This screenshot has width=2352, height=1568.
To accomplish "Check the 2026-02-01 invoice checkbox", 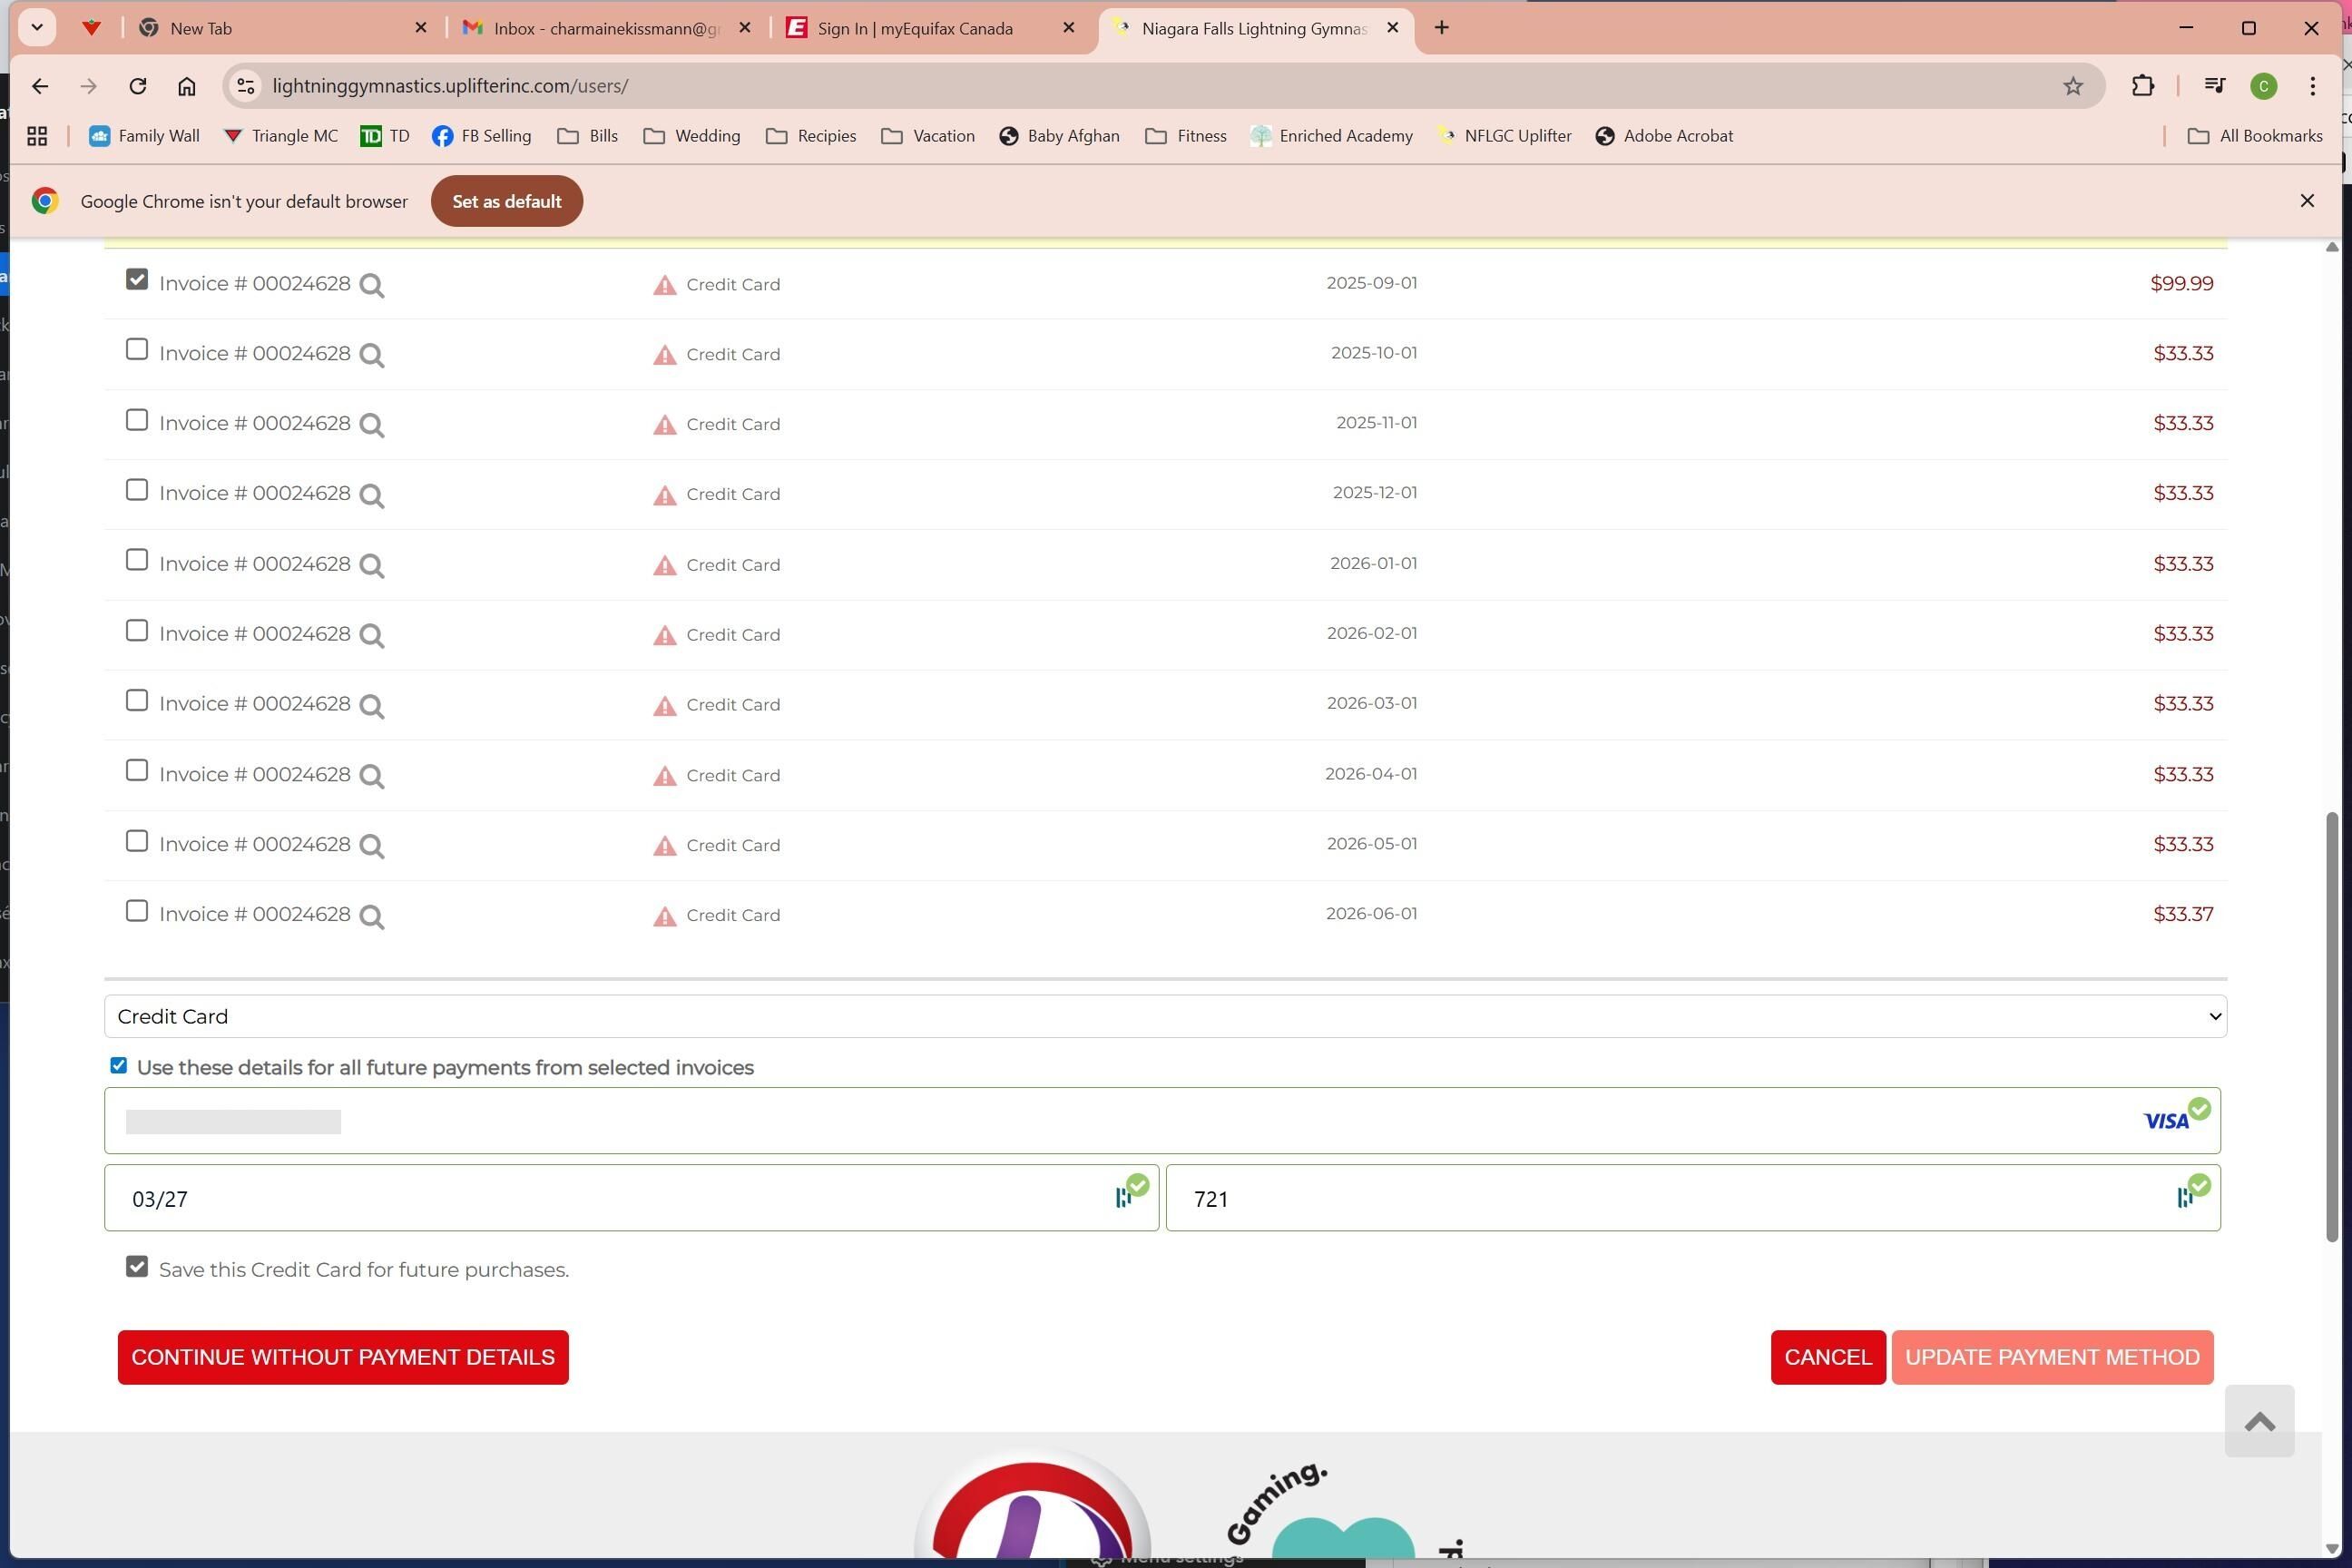I will tap(137, 630).
